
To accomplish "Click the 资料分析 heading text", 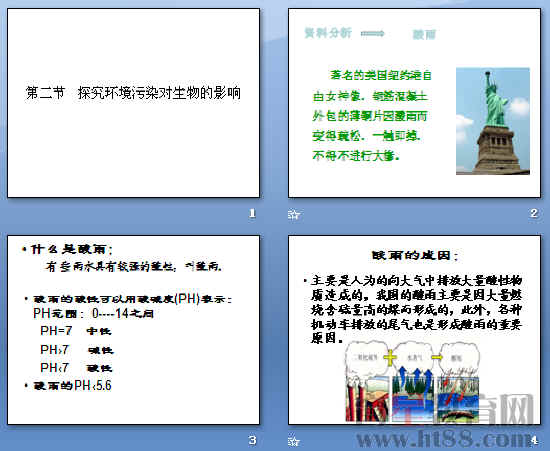I will [328, 33].
